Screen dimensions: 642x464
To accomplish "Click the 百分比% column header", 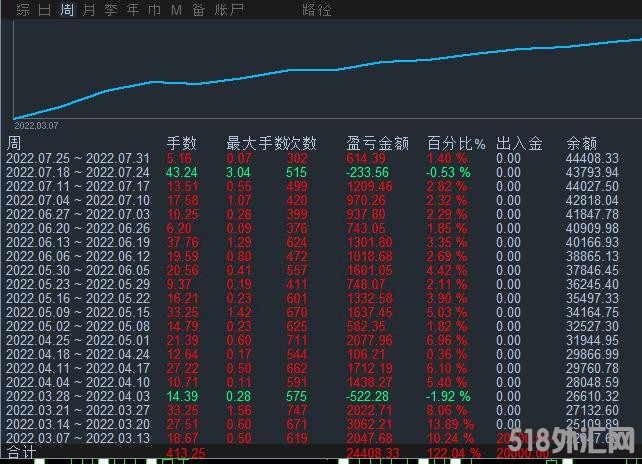I will 456,143.
